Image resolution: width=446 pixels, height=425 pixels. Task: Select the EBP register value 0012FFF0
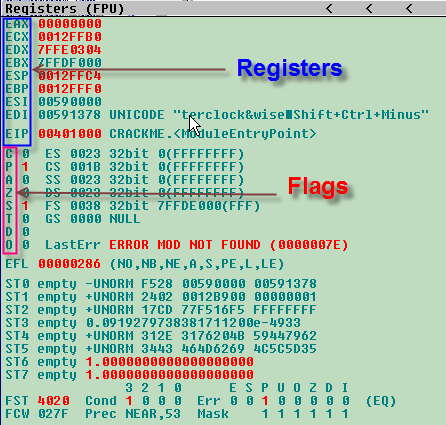pos(70,89)
